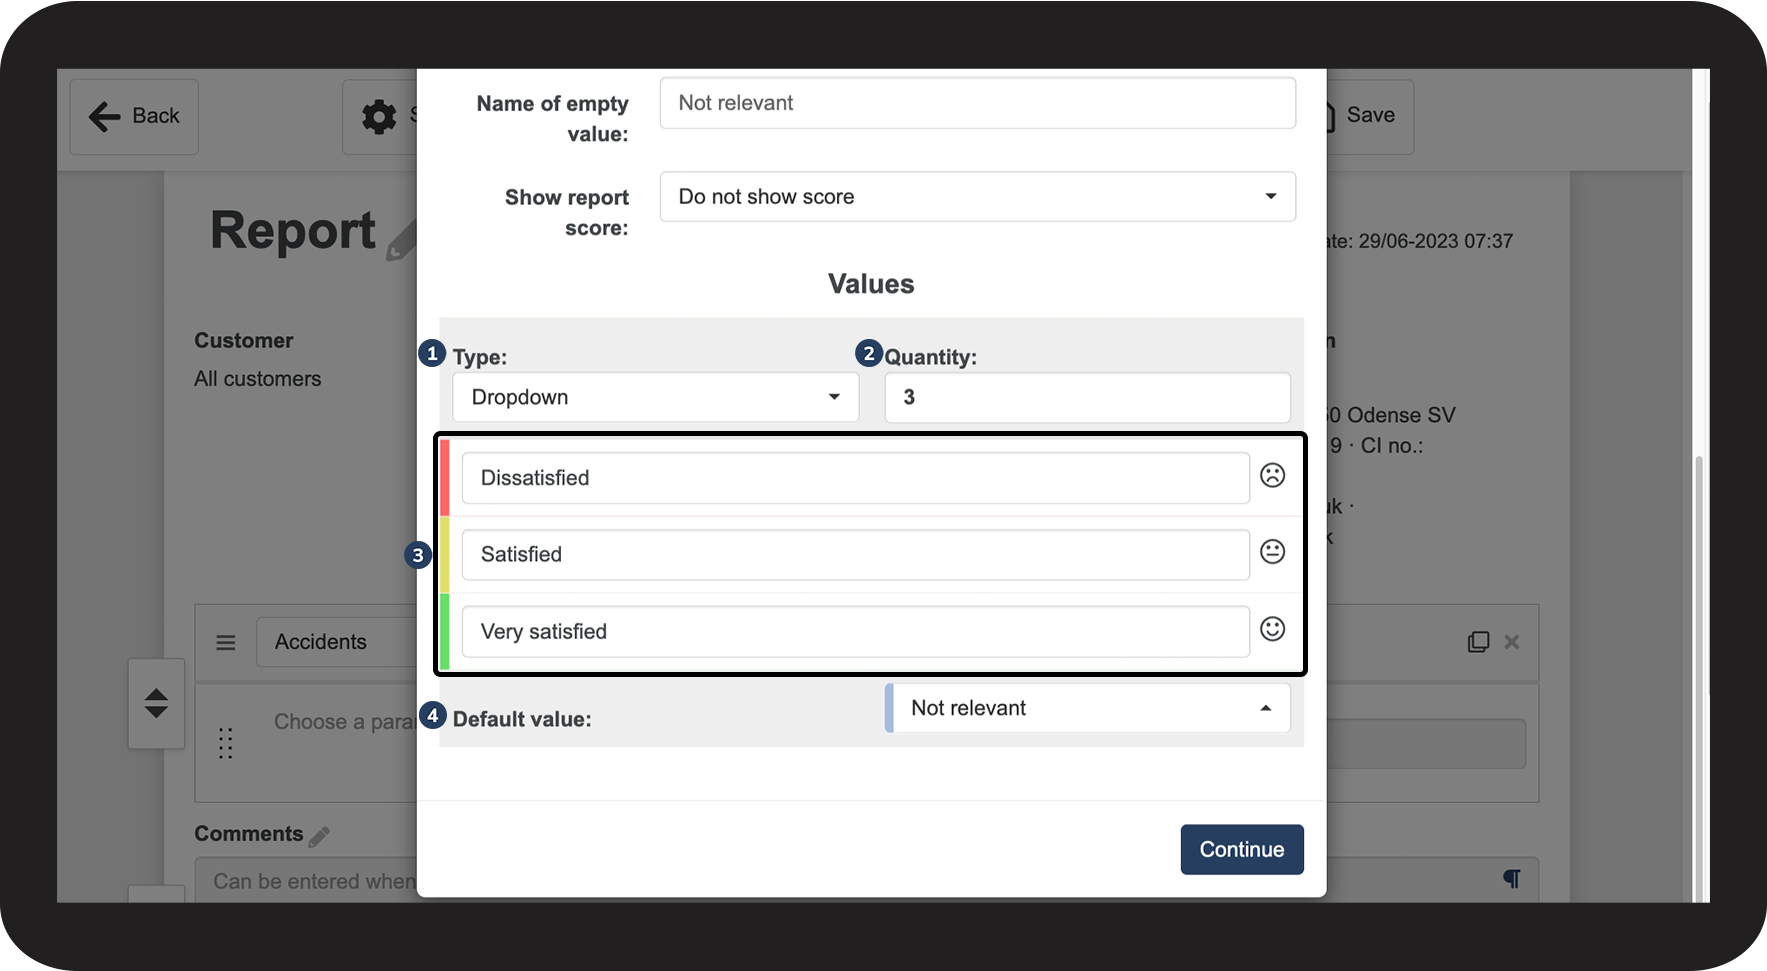
Task: Click the red color bar beside Dissatisfied
Action: pyautogui.click(x=445, y=477)
